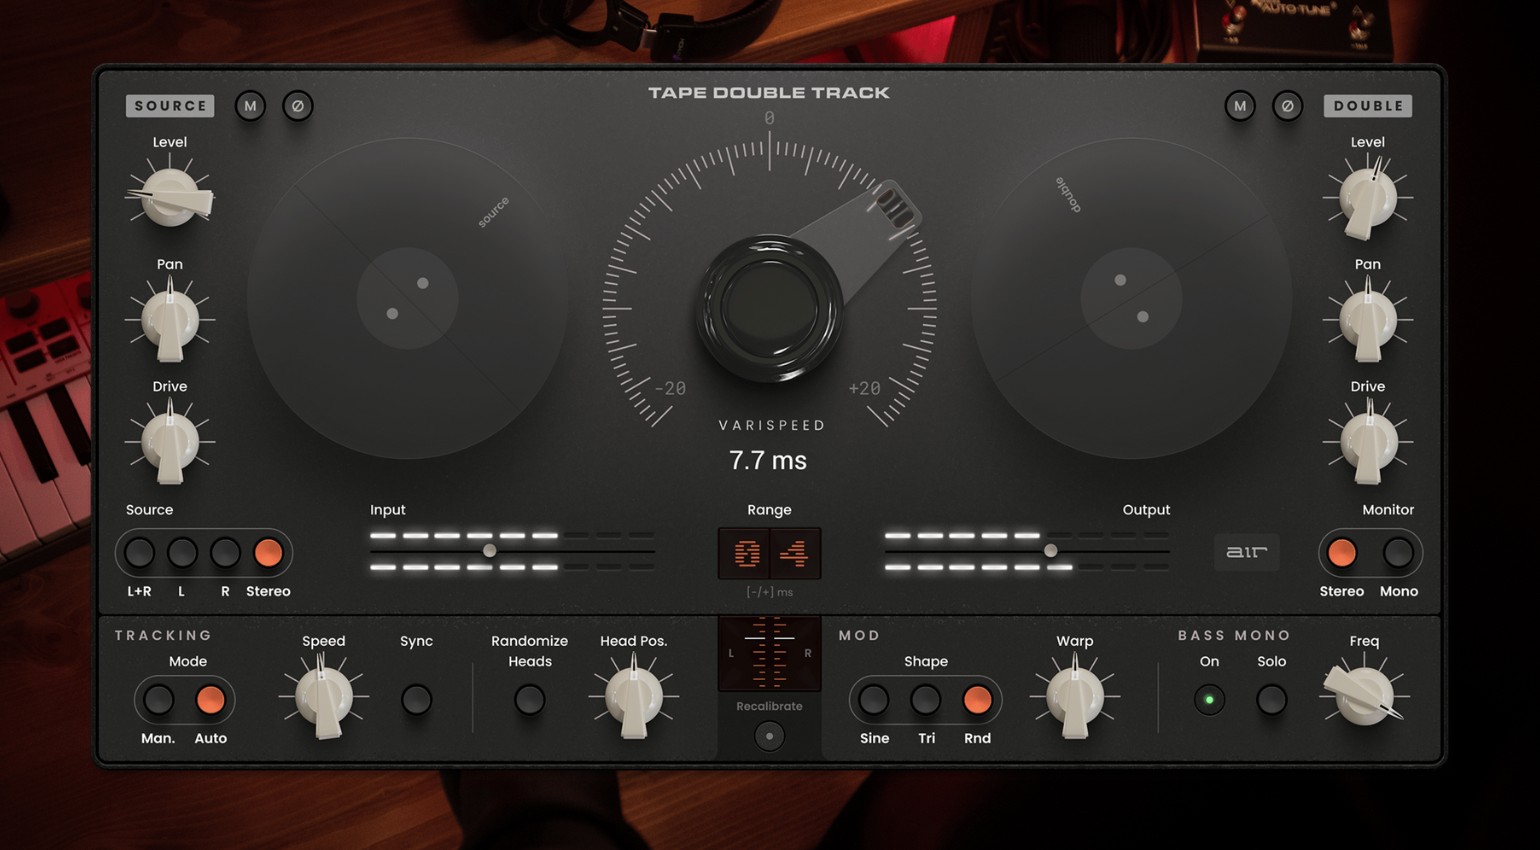Screen dimensions: 1540x850
Task: Click the Range ms value display
Action: coord(769,553)
